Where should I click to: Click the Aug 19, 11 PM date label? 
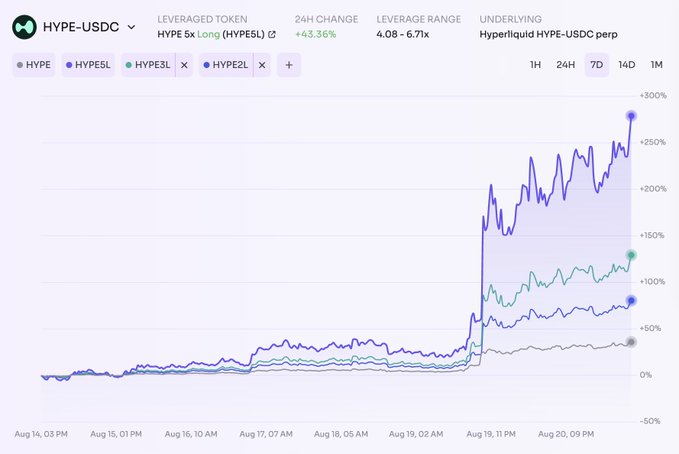pyautogui.click(x=491, y=434)
